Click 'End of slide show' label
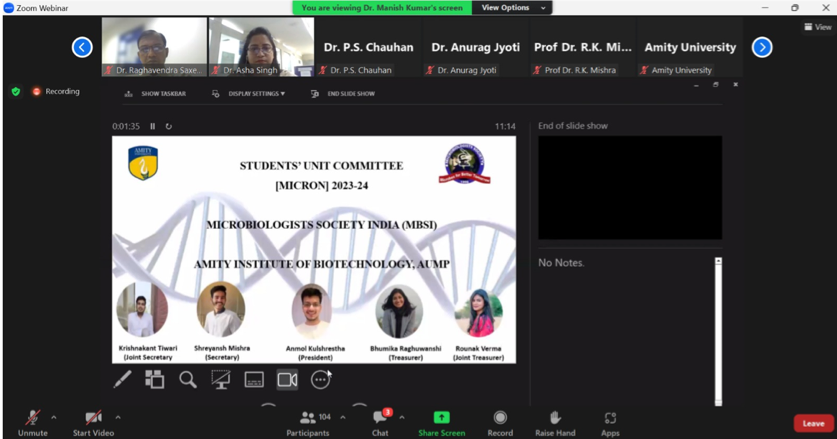 [573, 126]
